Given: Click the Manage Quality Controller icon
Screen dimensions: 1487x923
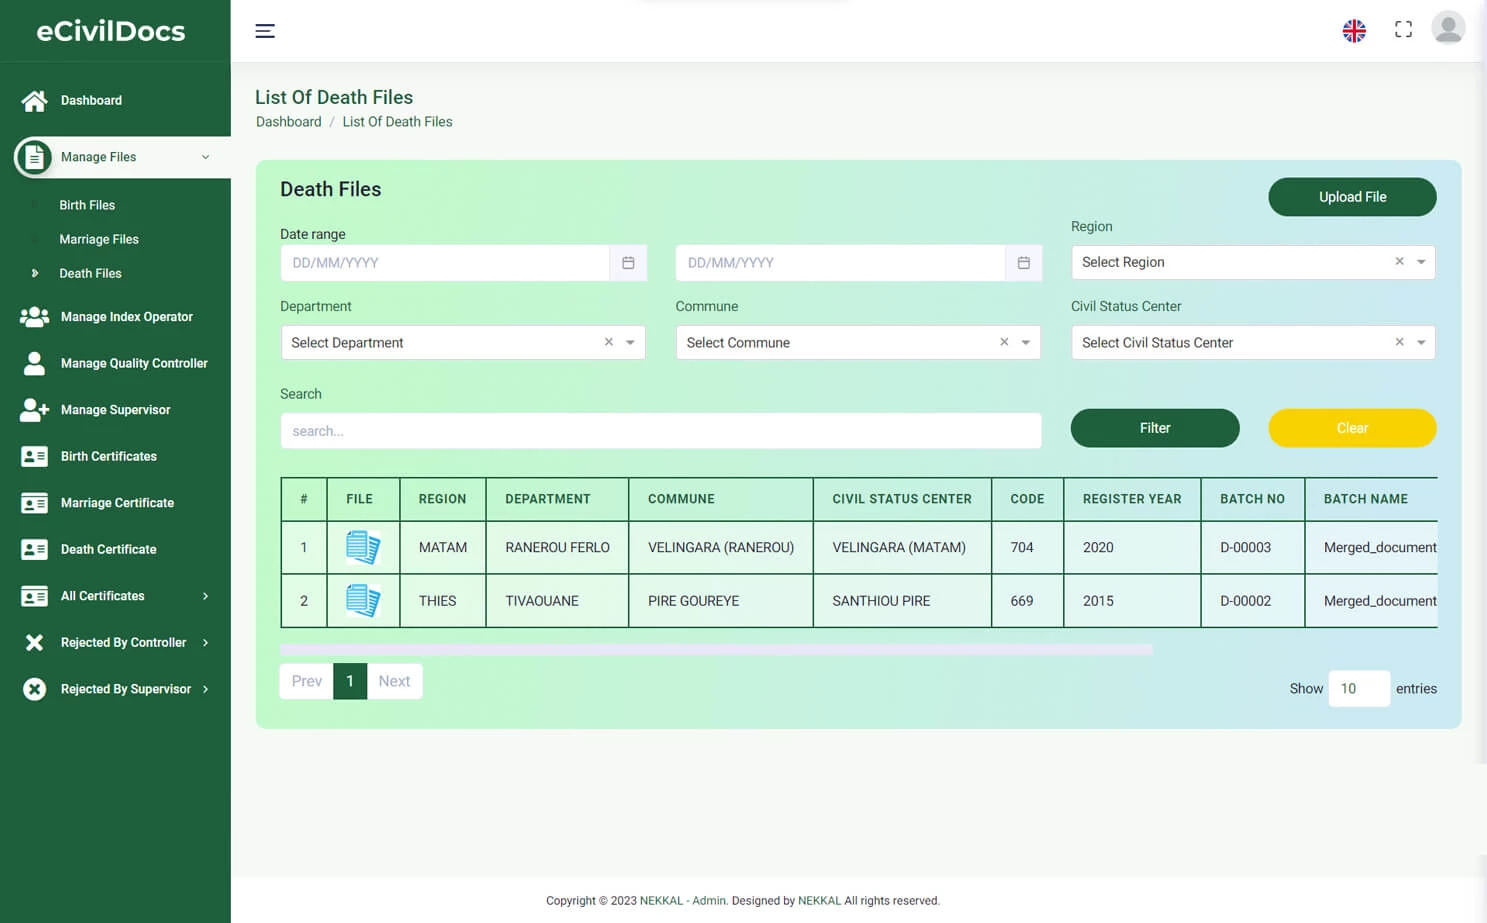Looking at the screenshot, I should 33,363.
